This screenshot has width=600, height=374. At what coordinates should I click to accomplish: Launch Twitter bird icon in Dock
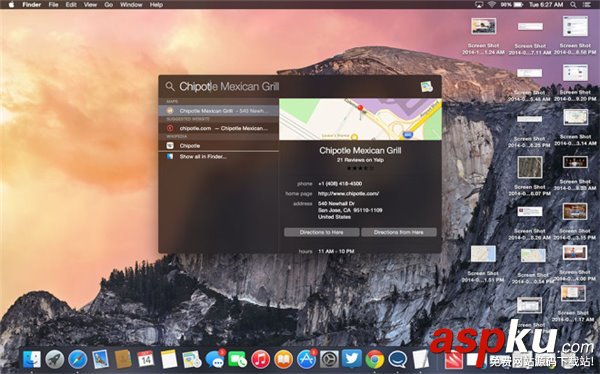point(352,359)
